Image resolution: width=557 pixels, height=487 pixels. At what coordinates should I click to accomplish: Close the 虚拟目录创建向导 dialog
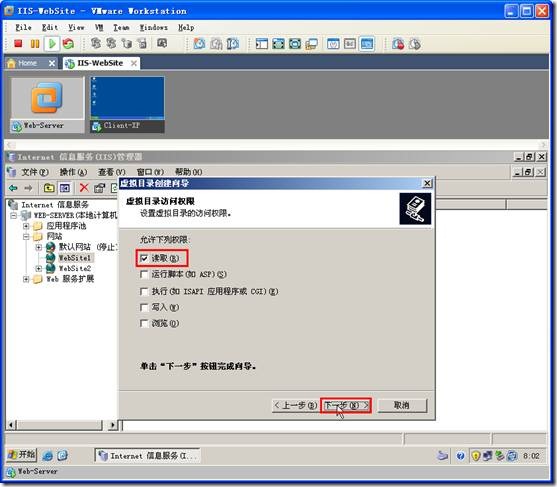[427, 183]
